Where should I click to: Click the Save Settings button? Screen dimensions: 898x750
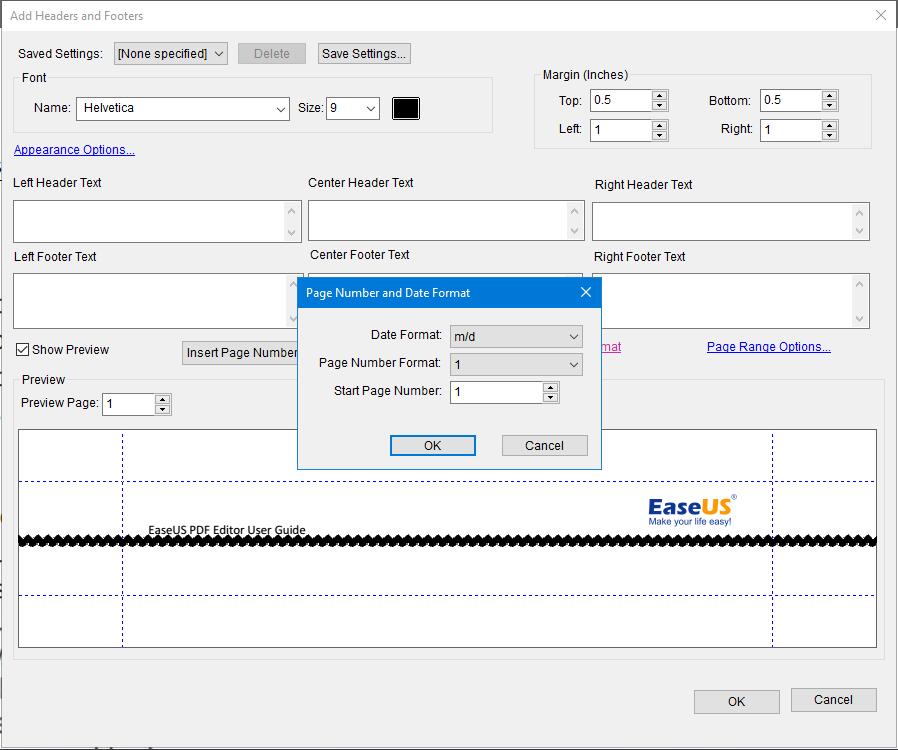pyautogui.click(x=363, y=53)
